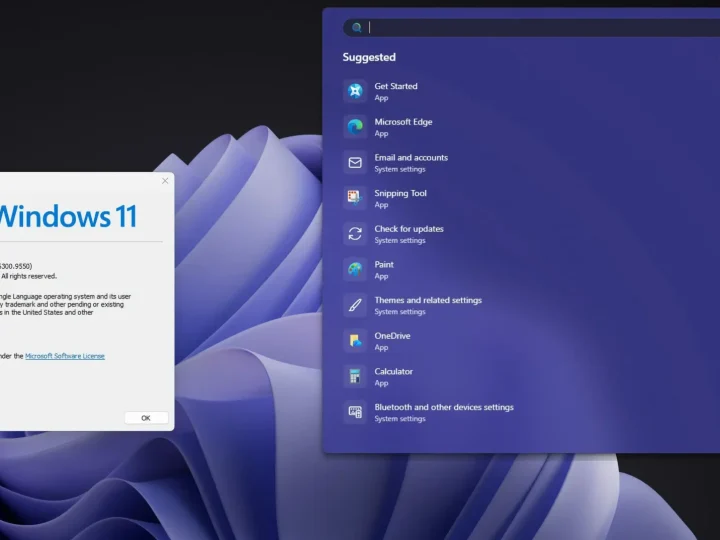Open the Calculator icon

pos(355,376)
